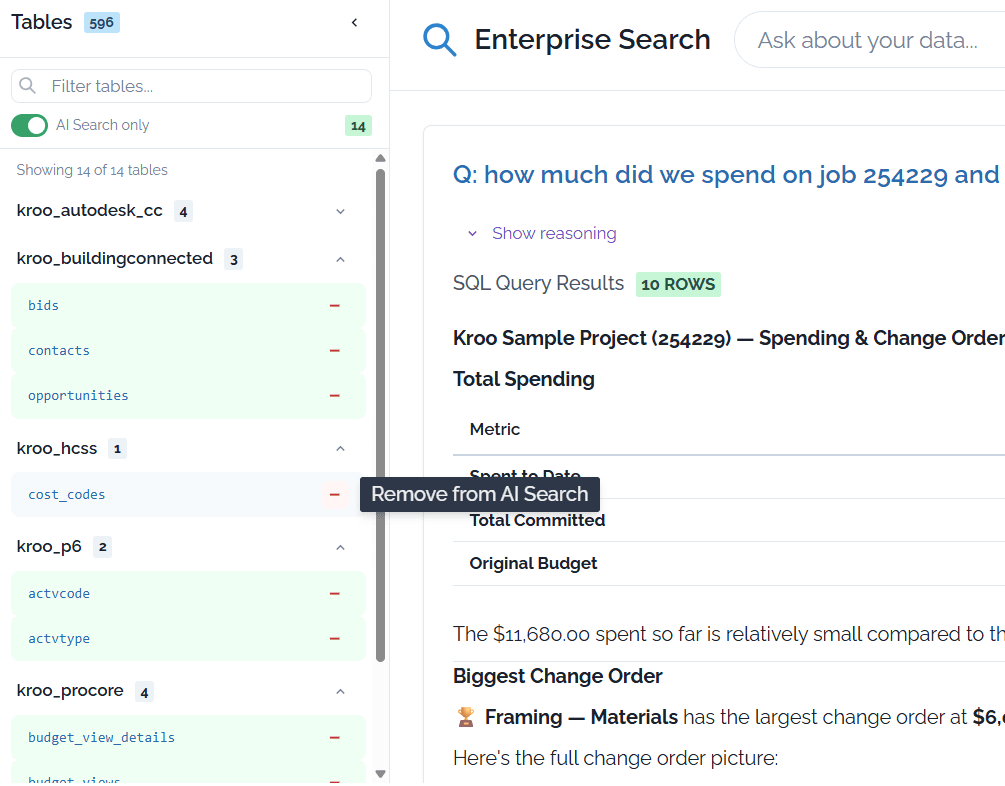This screenshot has height=786, width=1005.
Task: Toggle the AI Search only switch
Action: coord(30,125)
